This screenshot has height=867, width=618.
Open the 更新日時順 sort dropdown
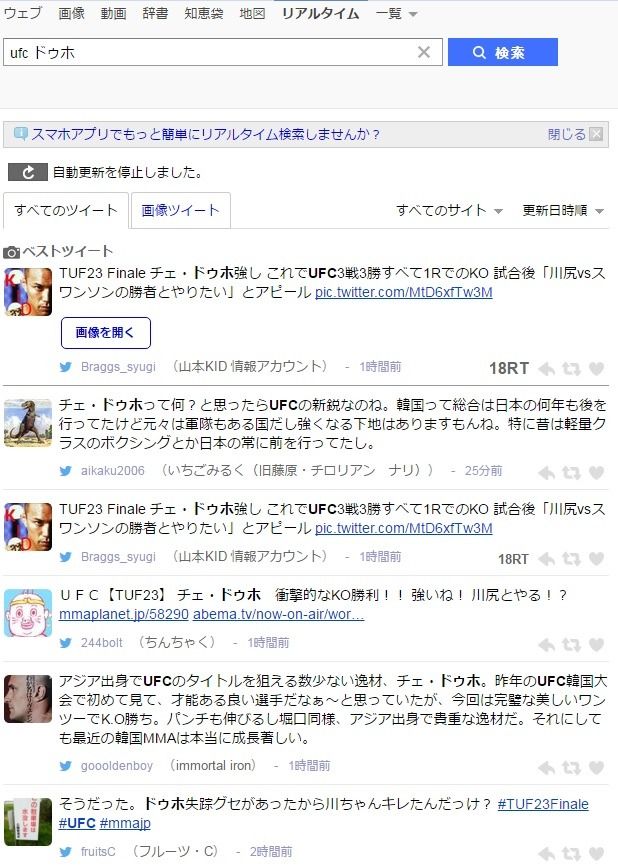tap(563, 210)
